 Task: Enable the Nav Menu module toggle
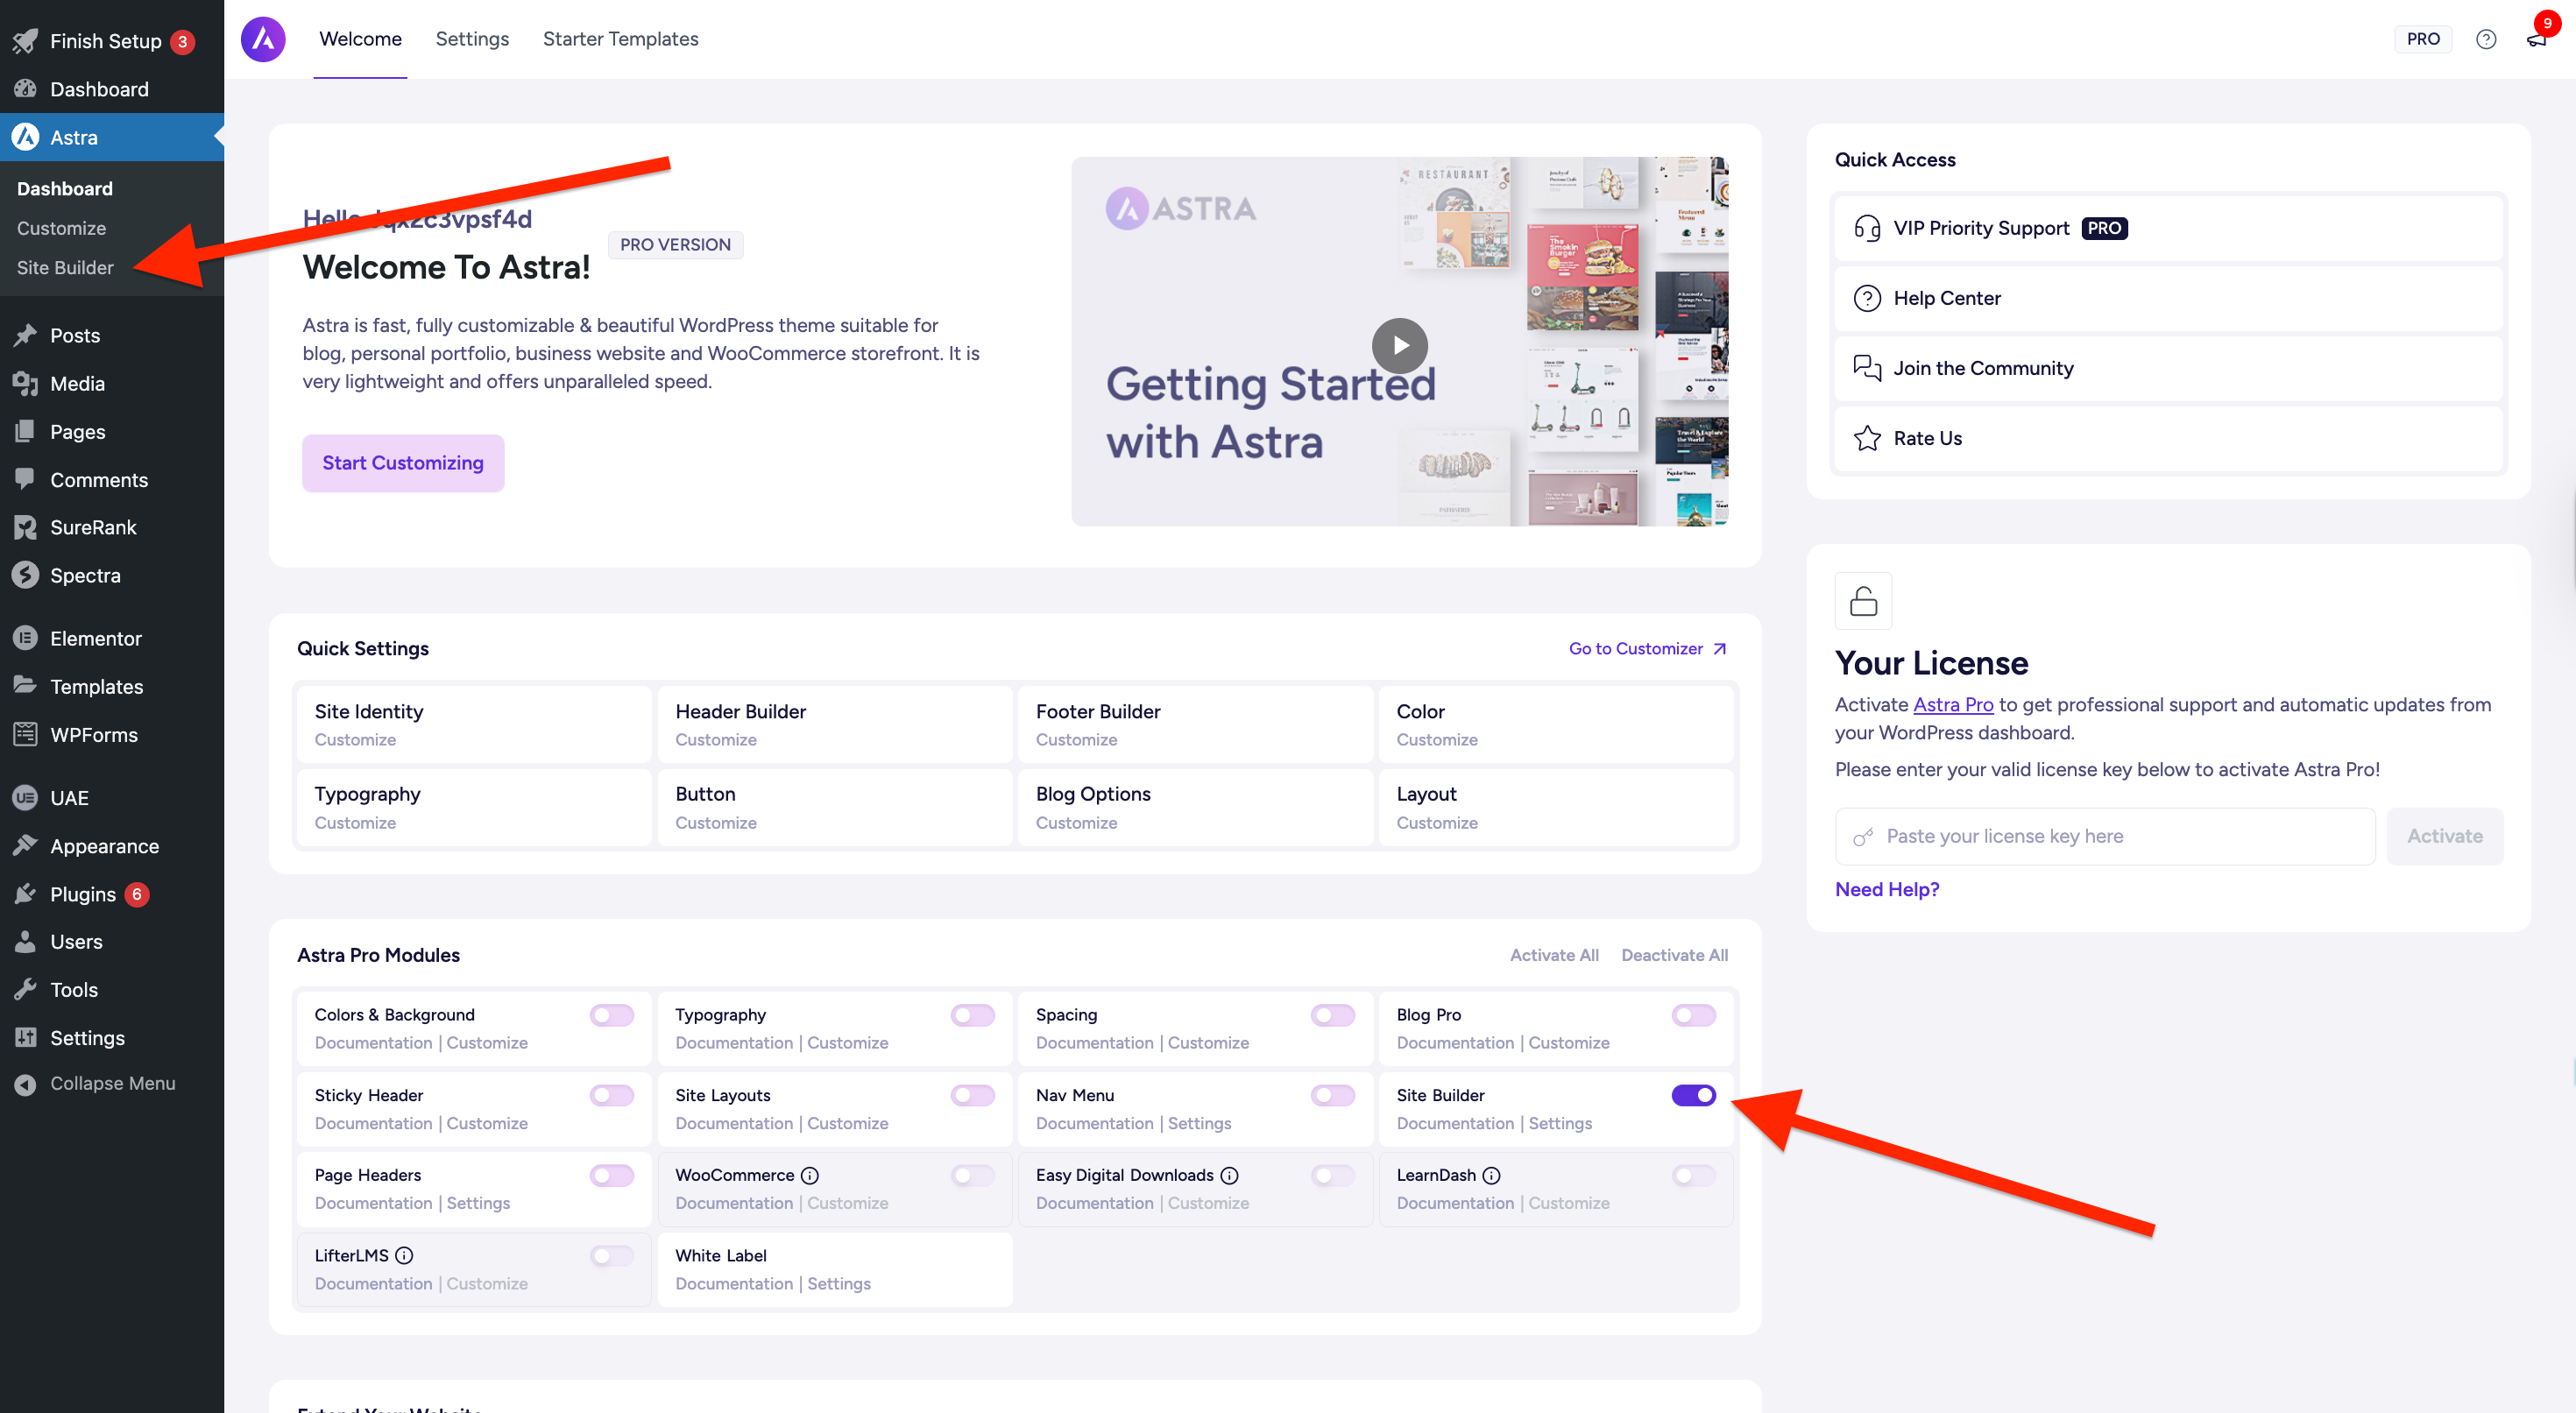click(1332, 1095)
